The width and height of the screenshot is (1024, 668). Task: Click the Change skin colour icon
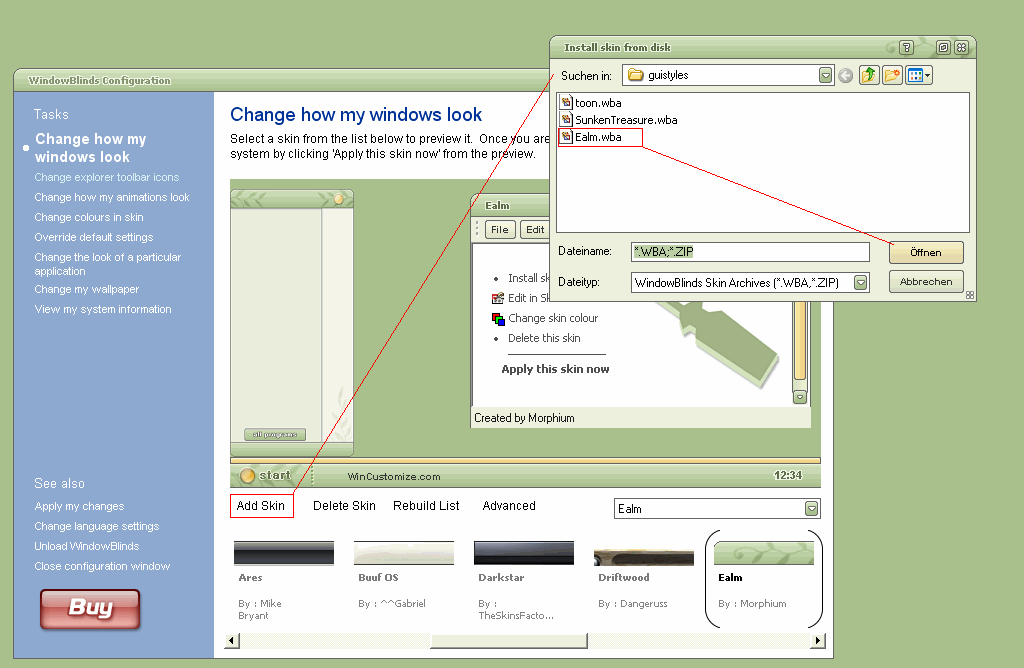(498, 318)
